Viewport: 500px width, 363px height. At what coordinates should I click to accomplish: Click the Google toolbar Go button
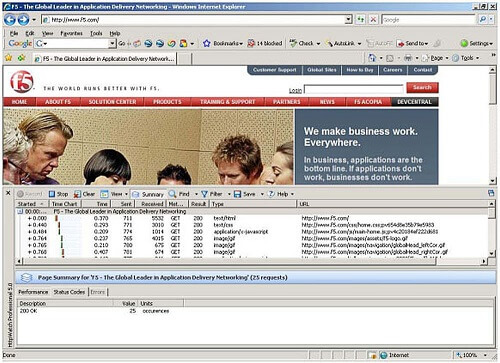(122, 43)
